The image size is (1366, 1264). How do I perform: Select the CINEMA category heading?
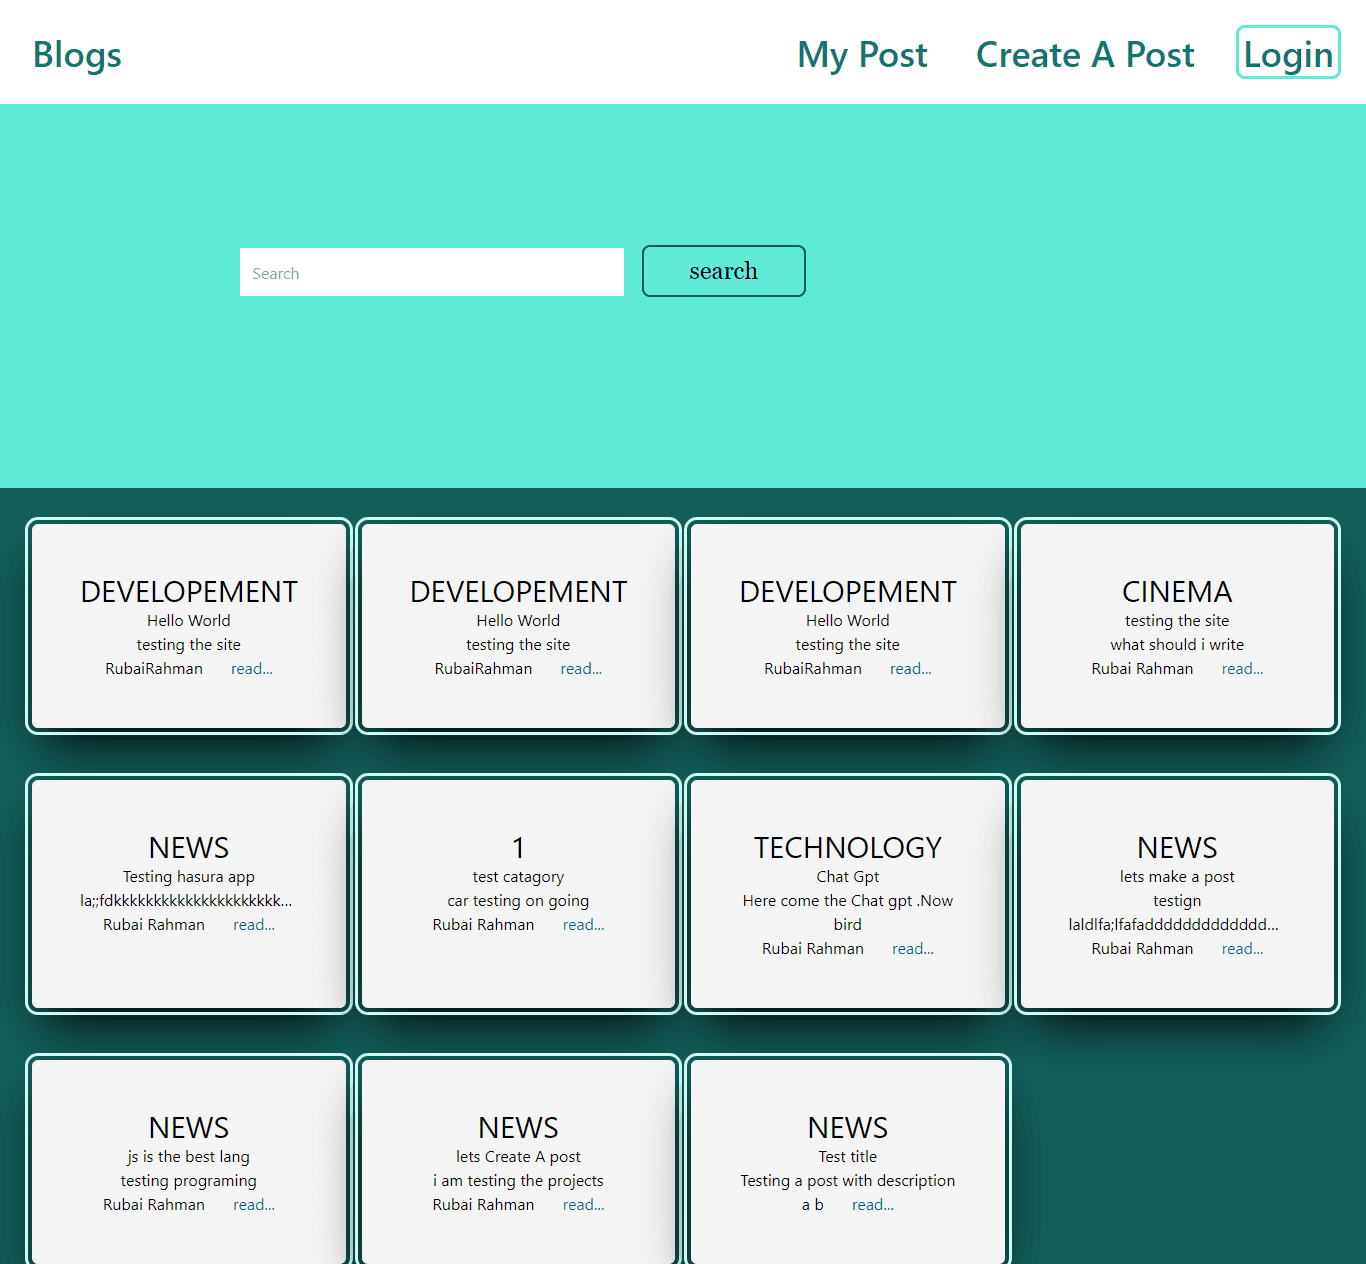point(1177,592)
